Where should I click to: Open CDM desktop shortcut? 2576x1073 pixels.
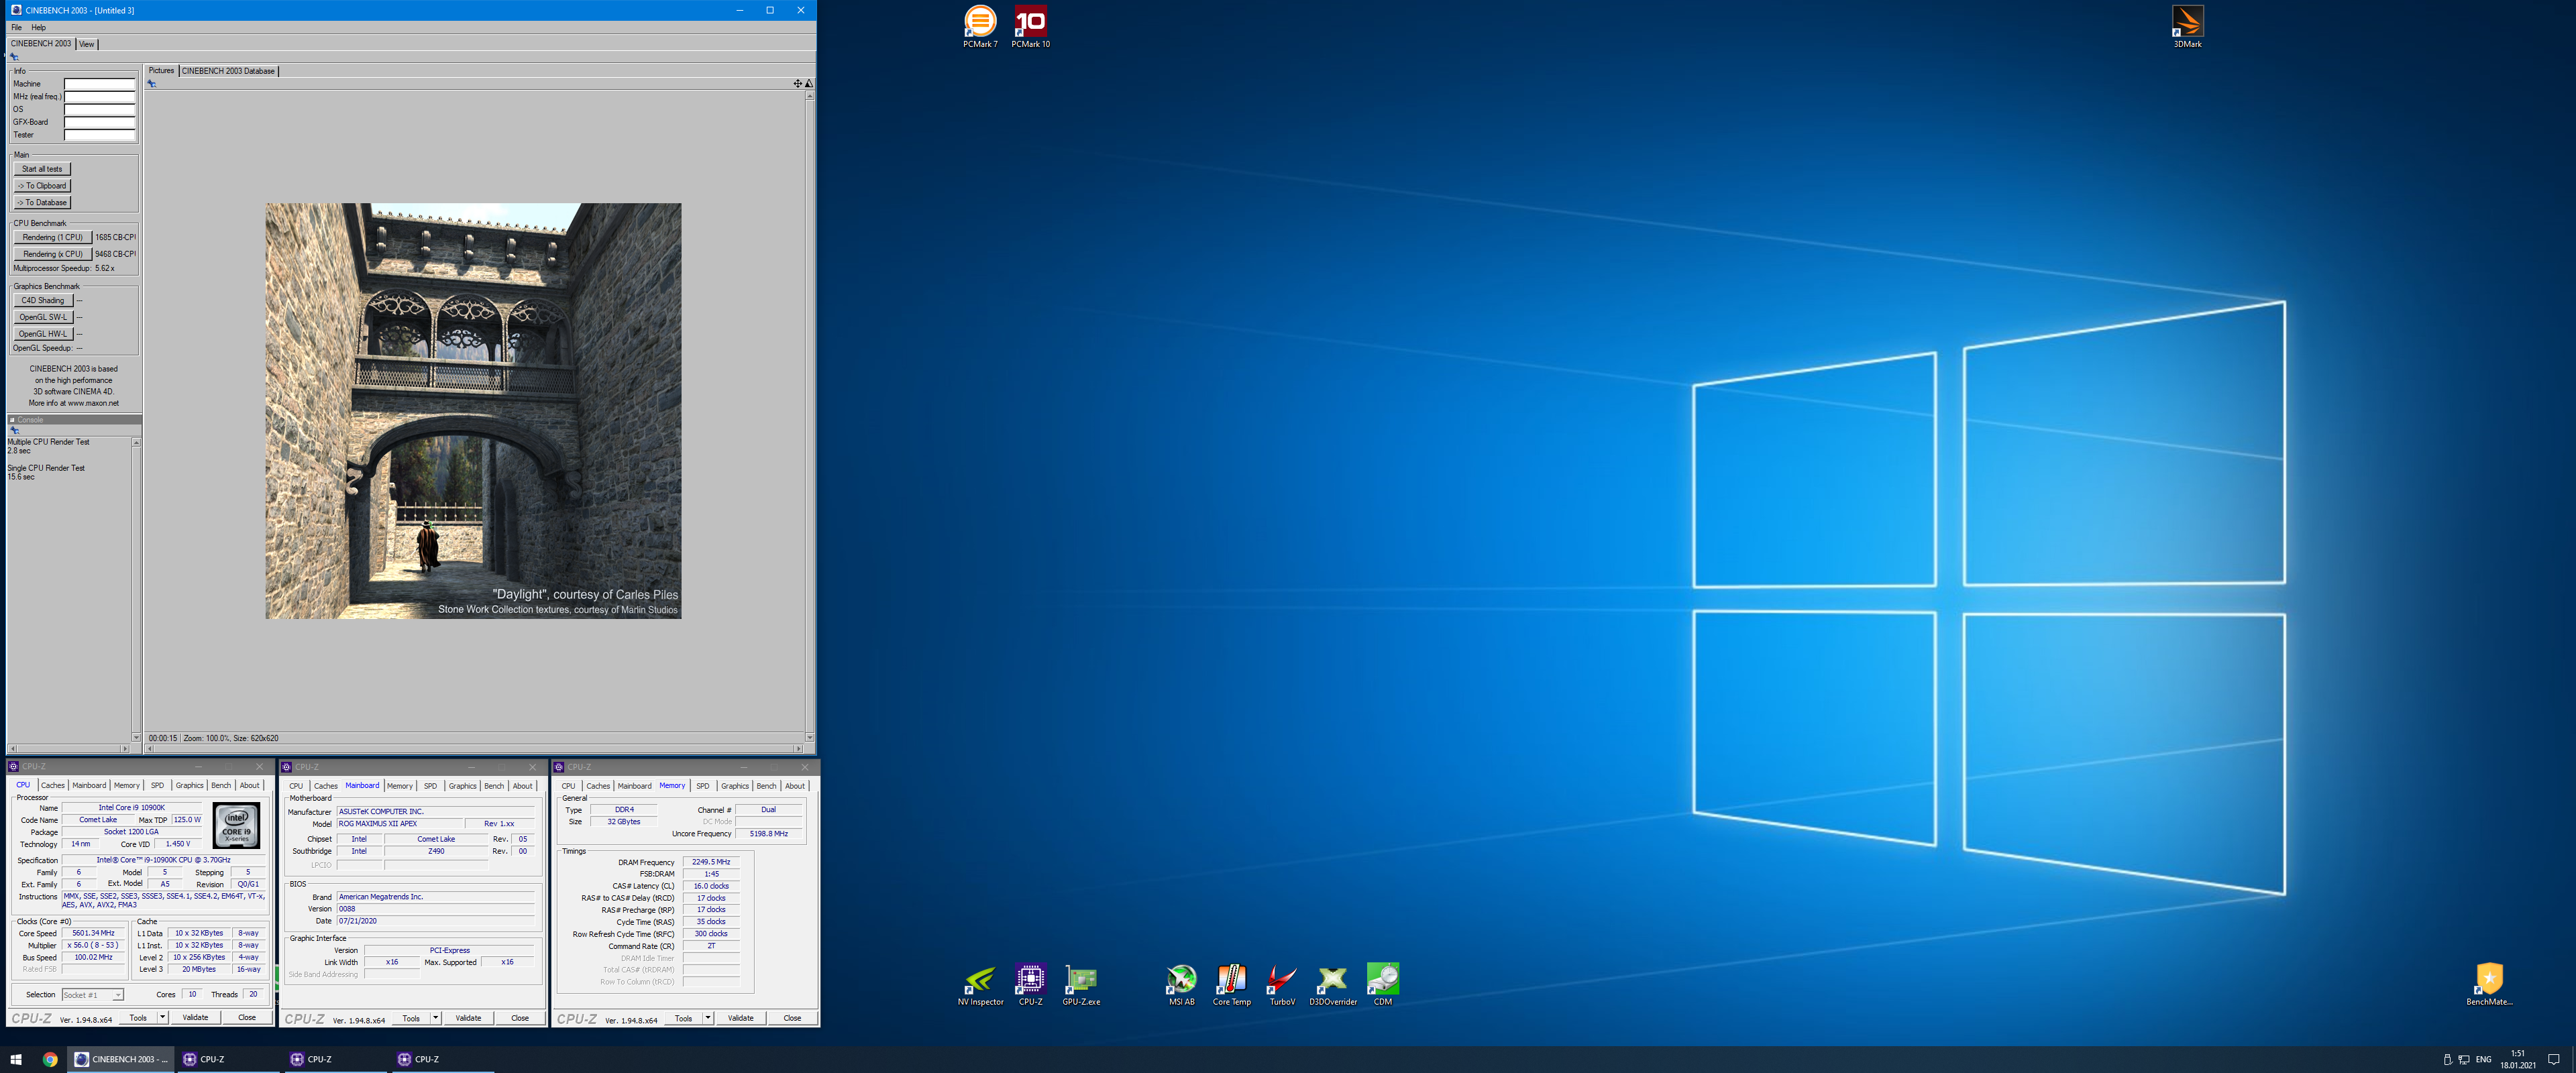1383,985
